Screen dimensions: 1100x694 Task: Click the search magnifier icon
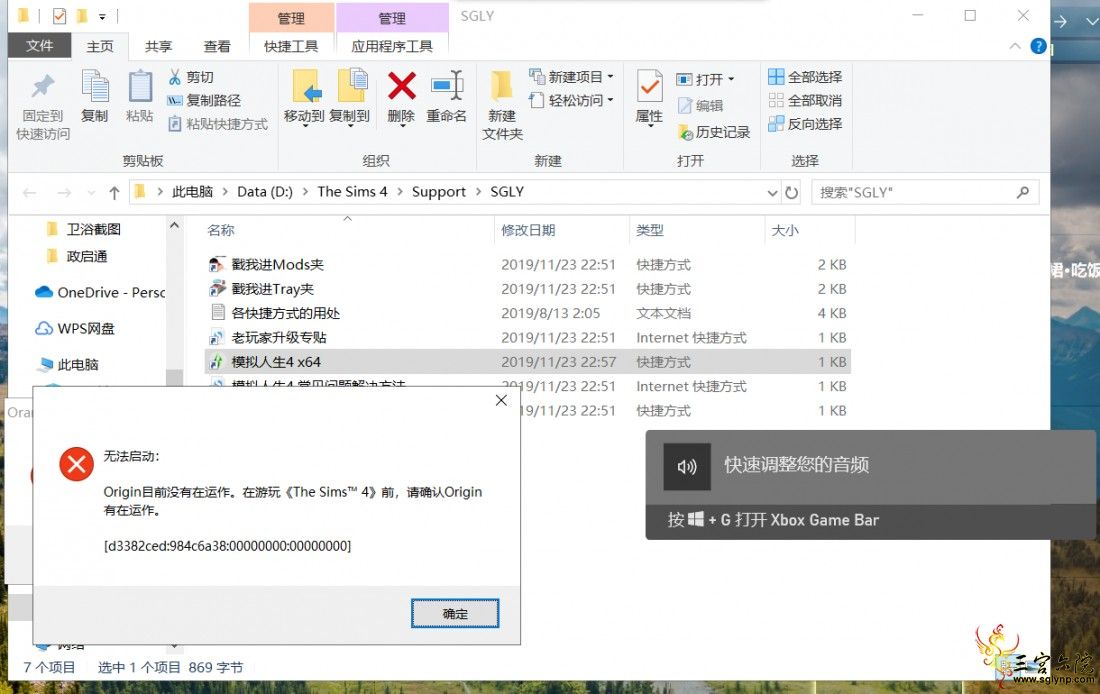[1023, 192]
